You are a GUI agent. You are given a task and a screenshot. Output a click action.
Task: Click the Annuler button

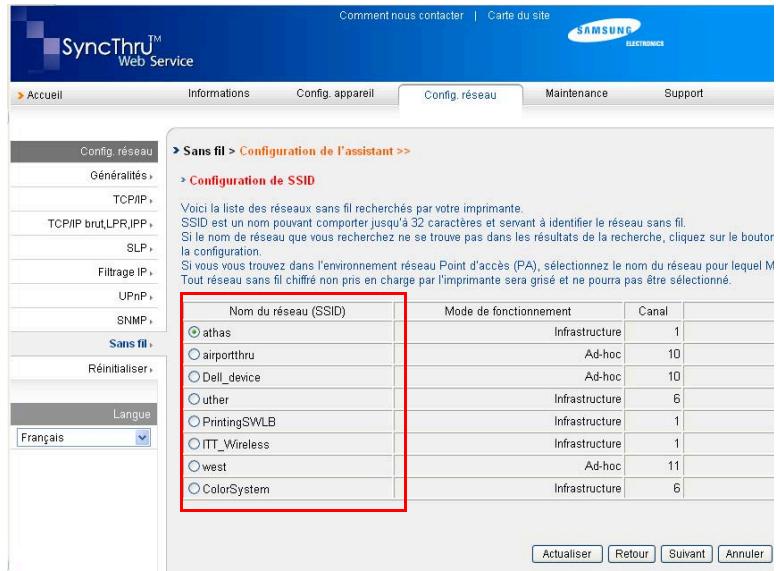[x=744, y=554]
